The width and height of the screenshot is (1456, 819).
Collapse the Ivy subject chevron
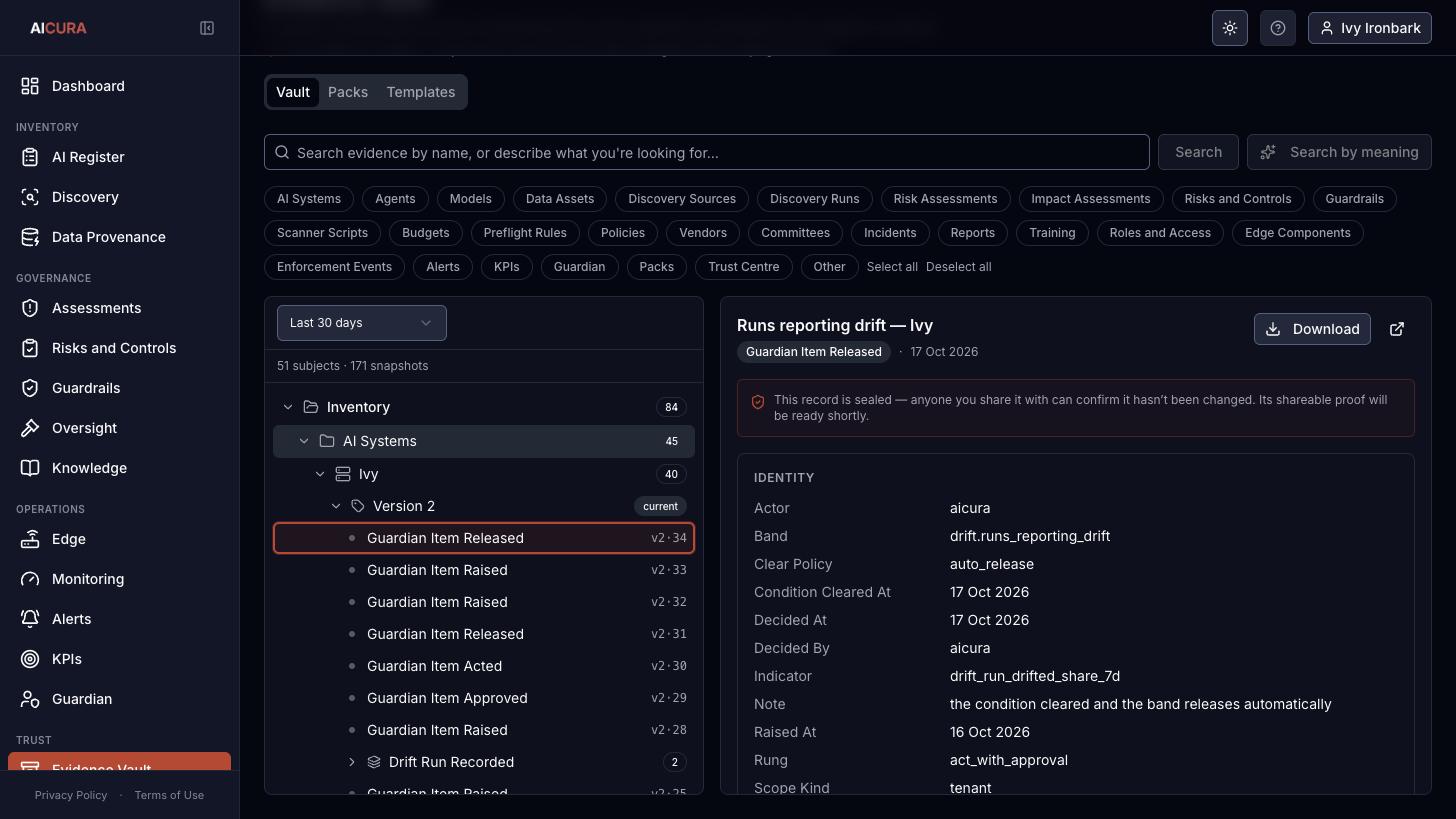tap(320, 474)
